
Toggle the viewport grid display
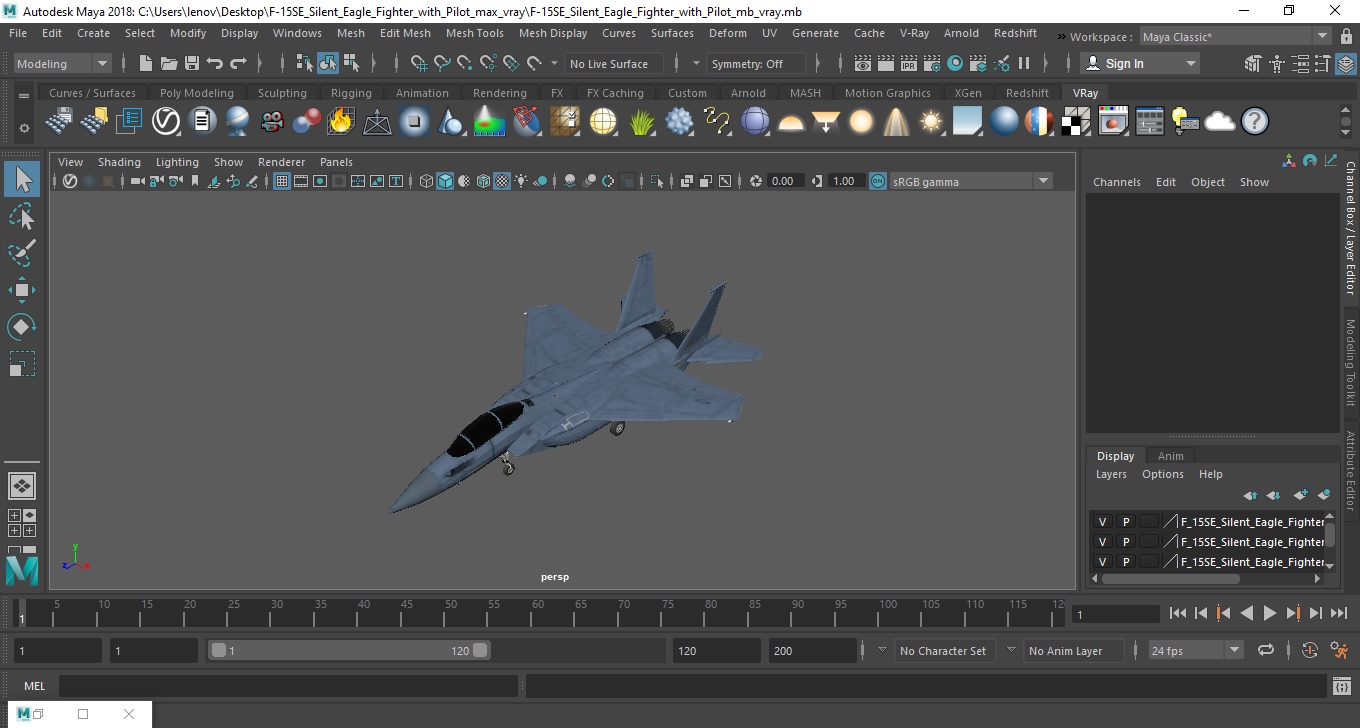click(282, 181)
